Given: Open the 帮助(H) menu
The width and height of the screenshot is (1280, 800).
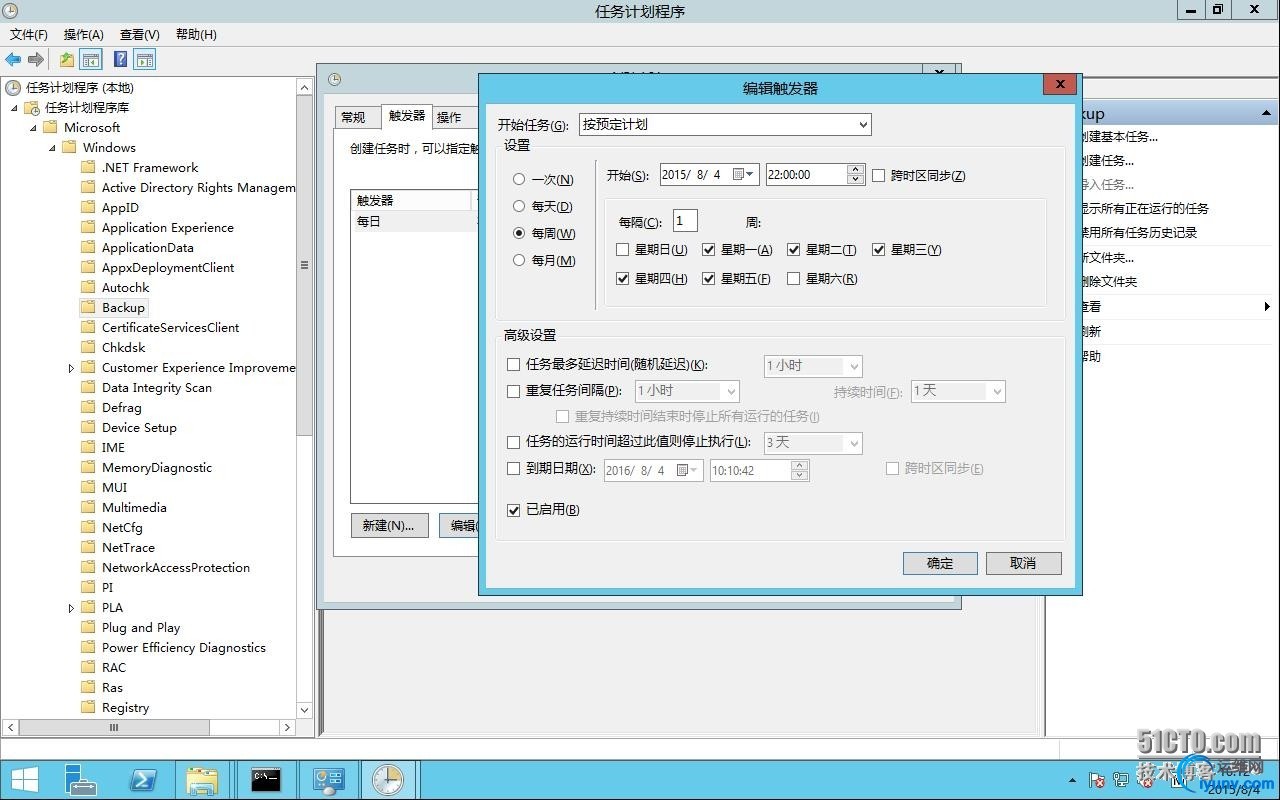Looking at the screenshot, I should pos(196,34).
